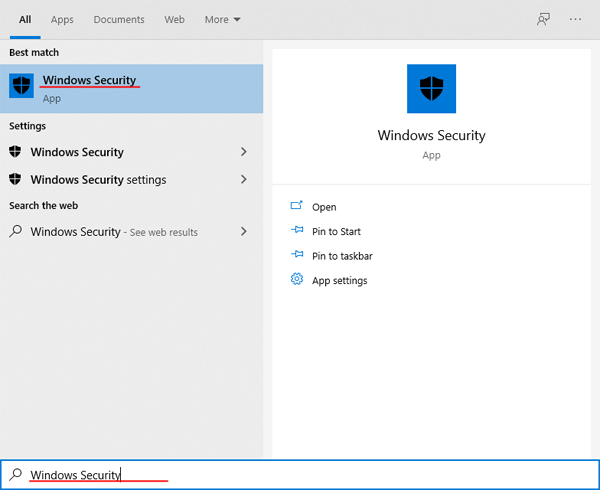This screenshot has height=490, width=600.
Task: Open the Documents tab
Action: (119, 20)
